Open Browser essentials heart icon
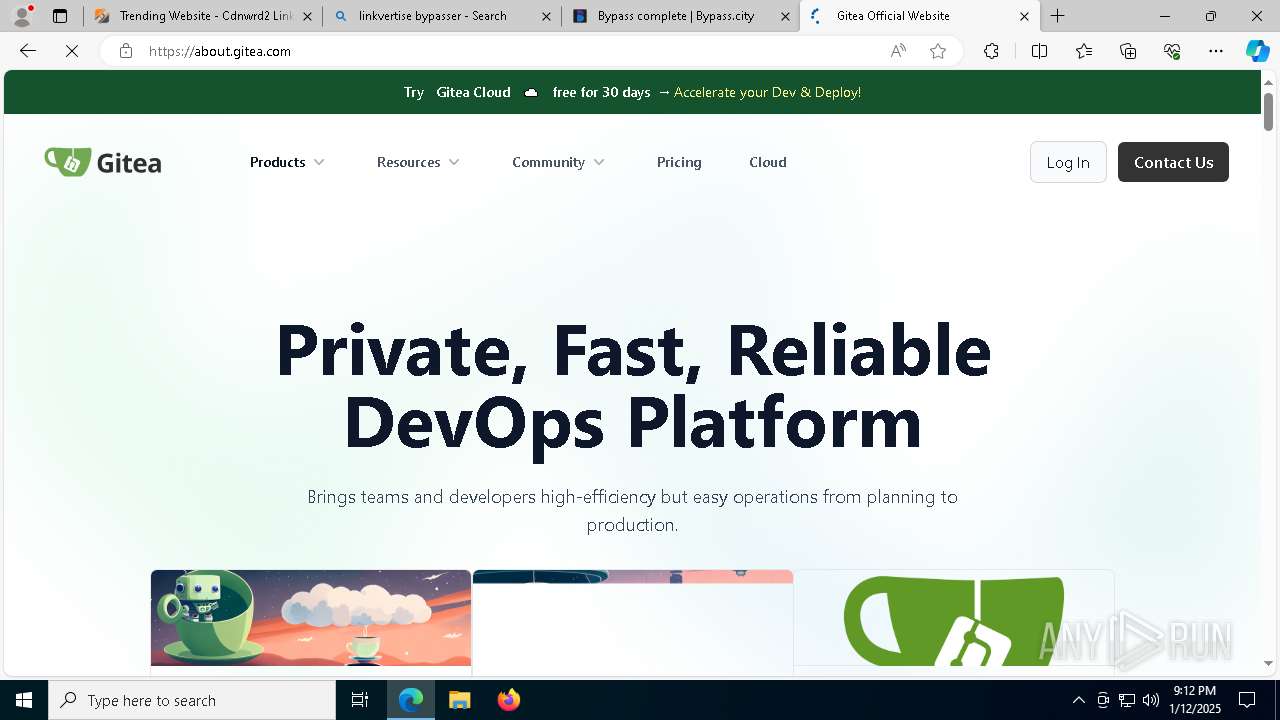Screen dimensions: 1280x720 (1172, 51)
